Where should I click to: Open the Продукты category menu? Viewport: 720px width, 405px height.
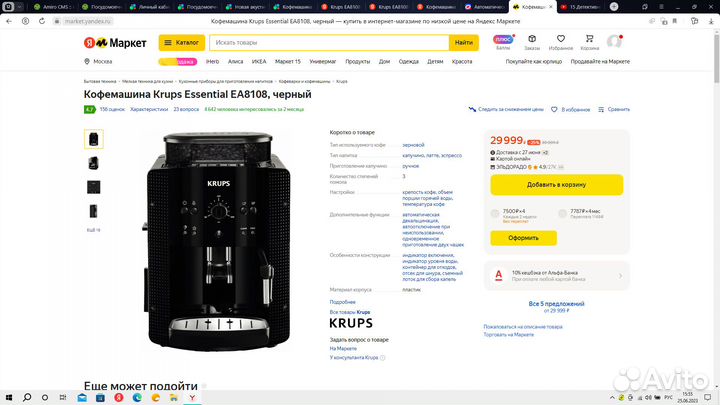(357, 61)
